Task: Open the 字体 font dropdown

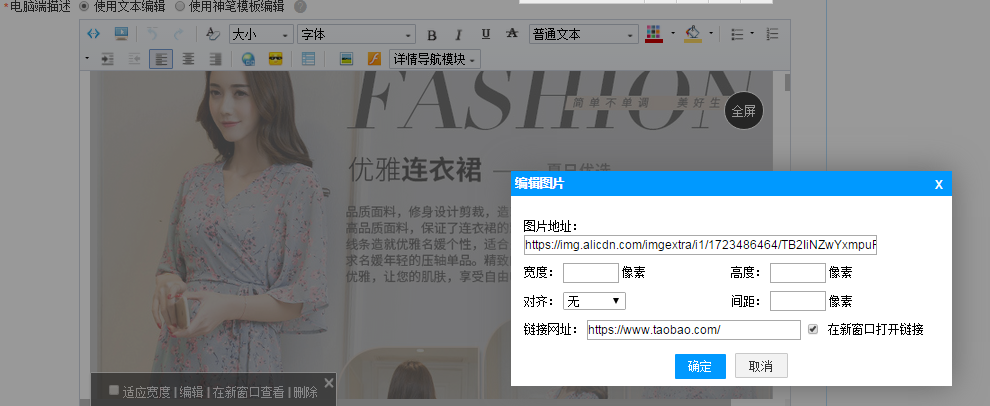Action: (355, 35)
